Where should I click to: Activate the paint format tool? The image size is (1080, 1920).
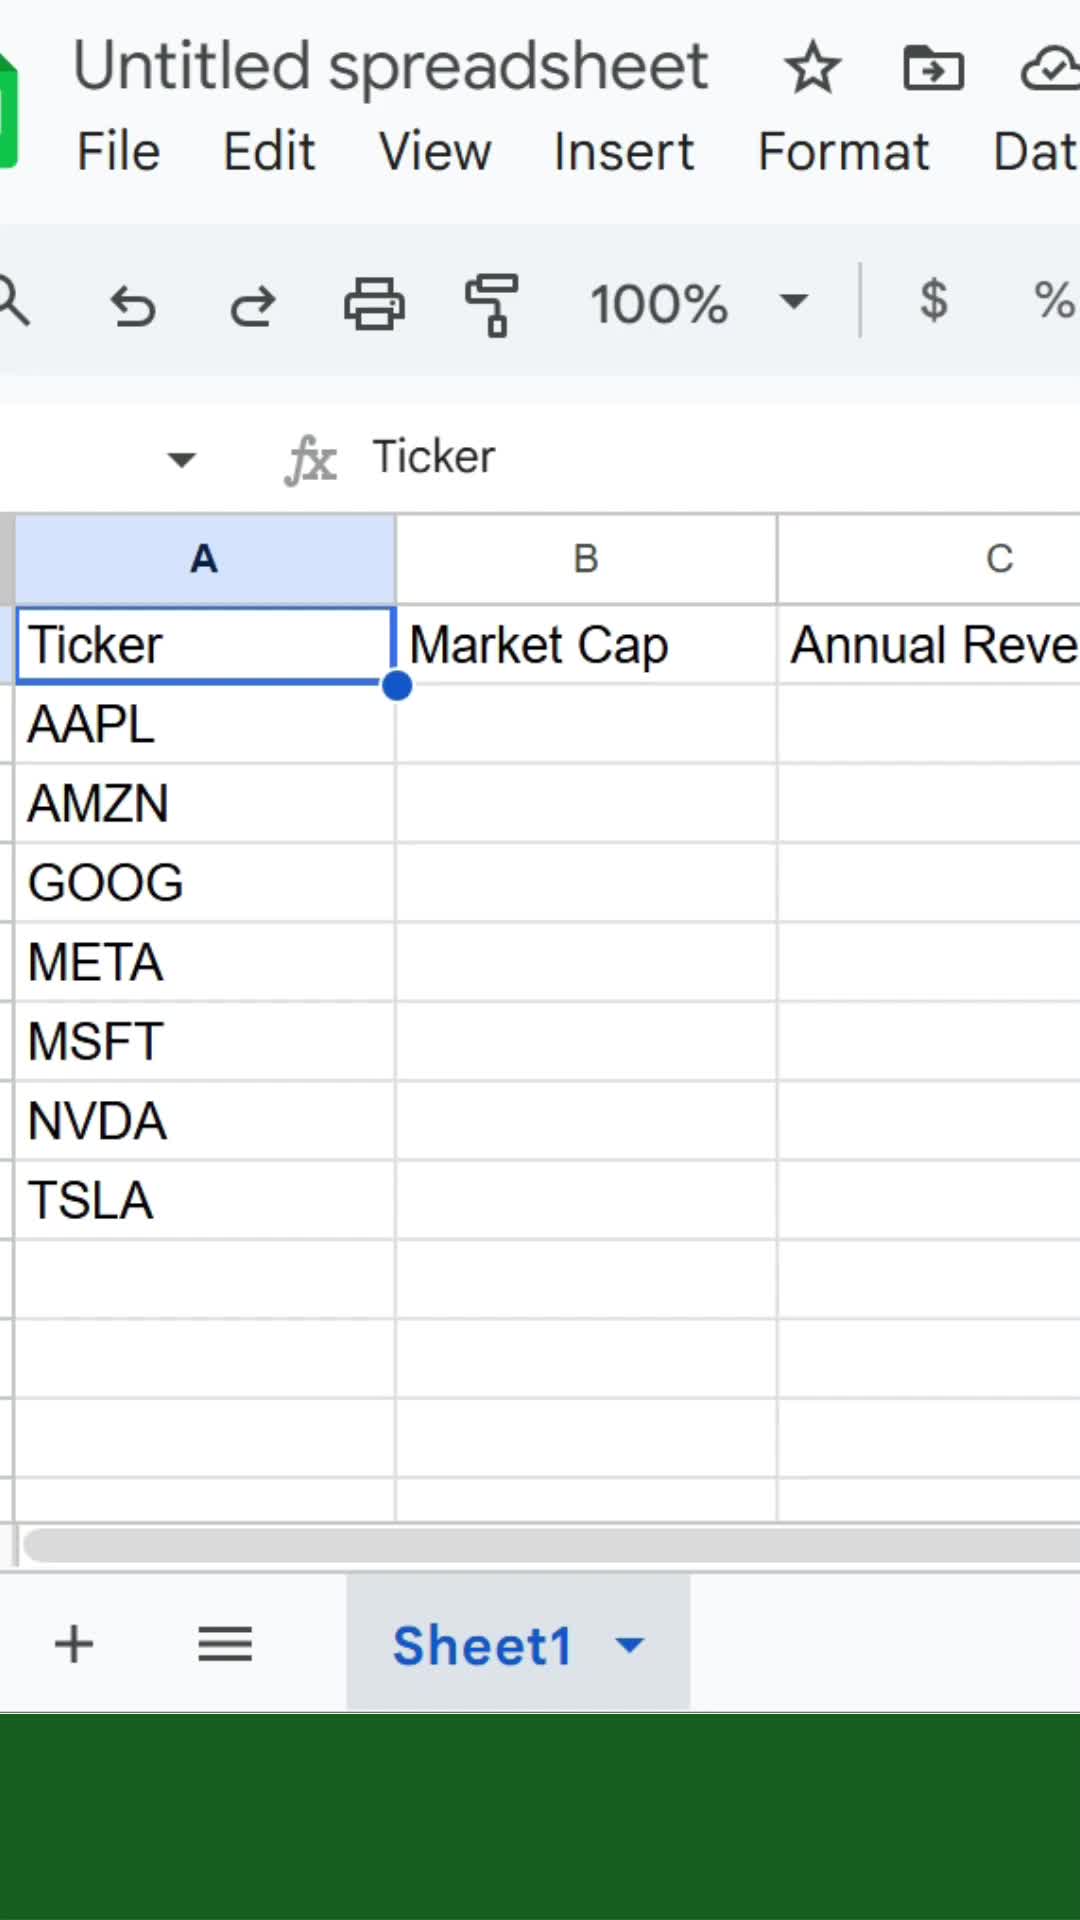click(492, 303)
